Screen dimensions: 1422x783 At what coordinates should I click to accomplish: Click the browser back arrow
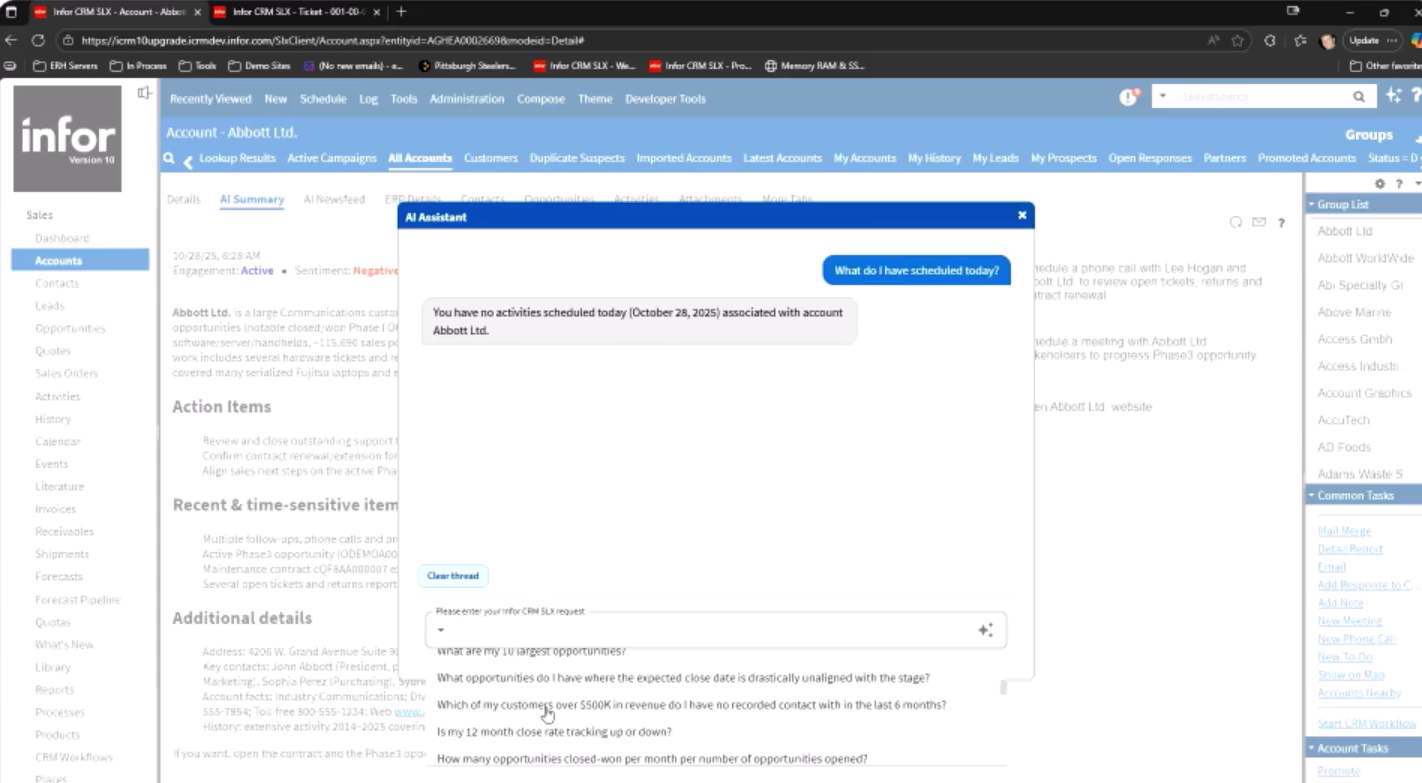[x=12, y=41]
